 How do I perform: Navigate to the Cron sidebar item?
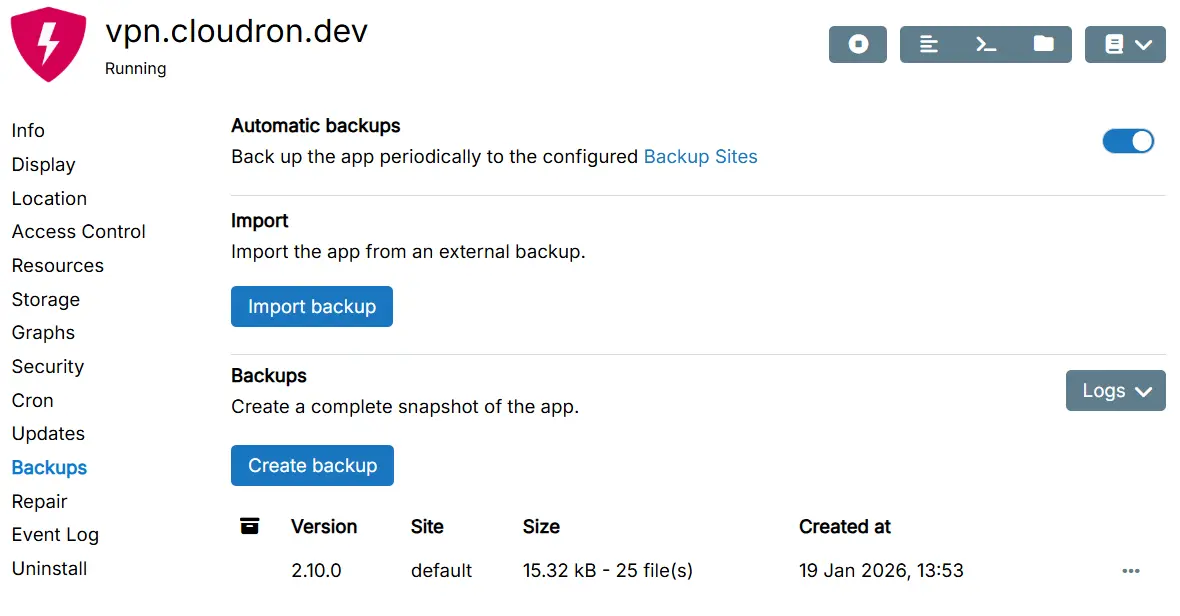32,401
